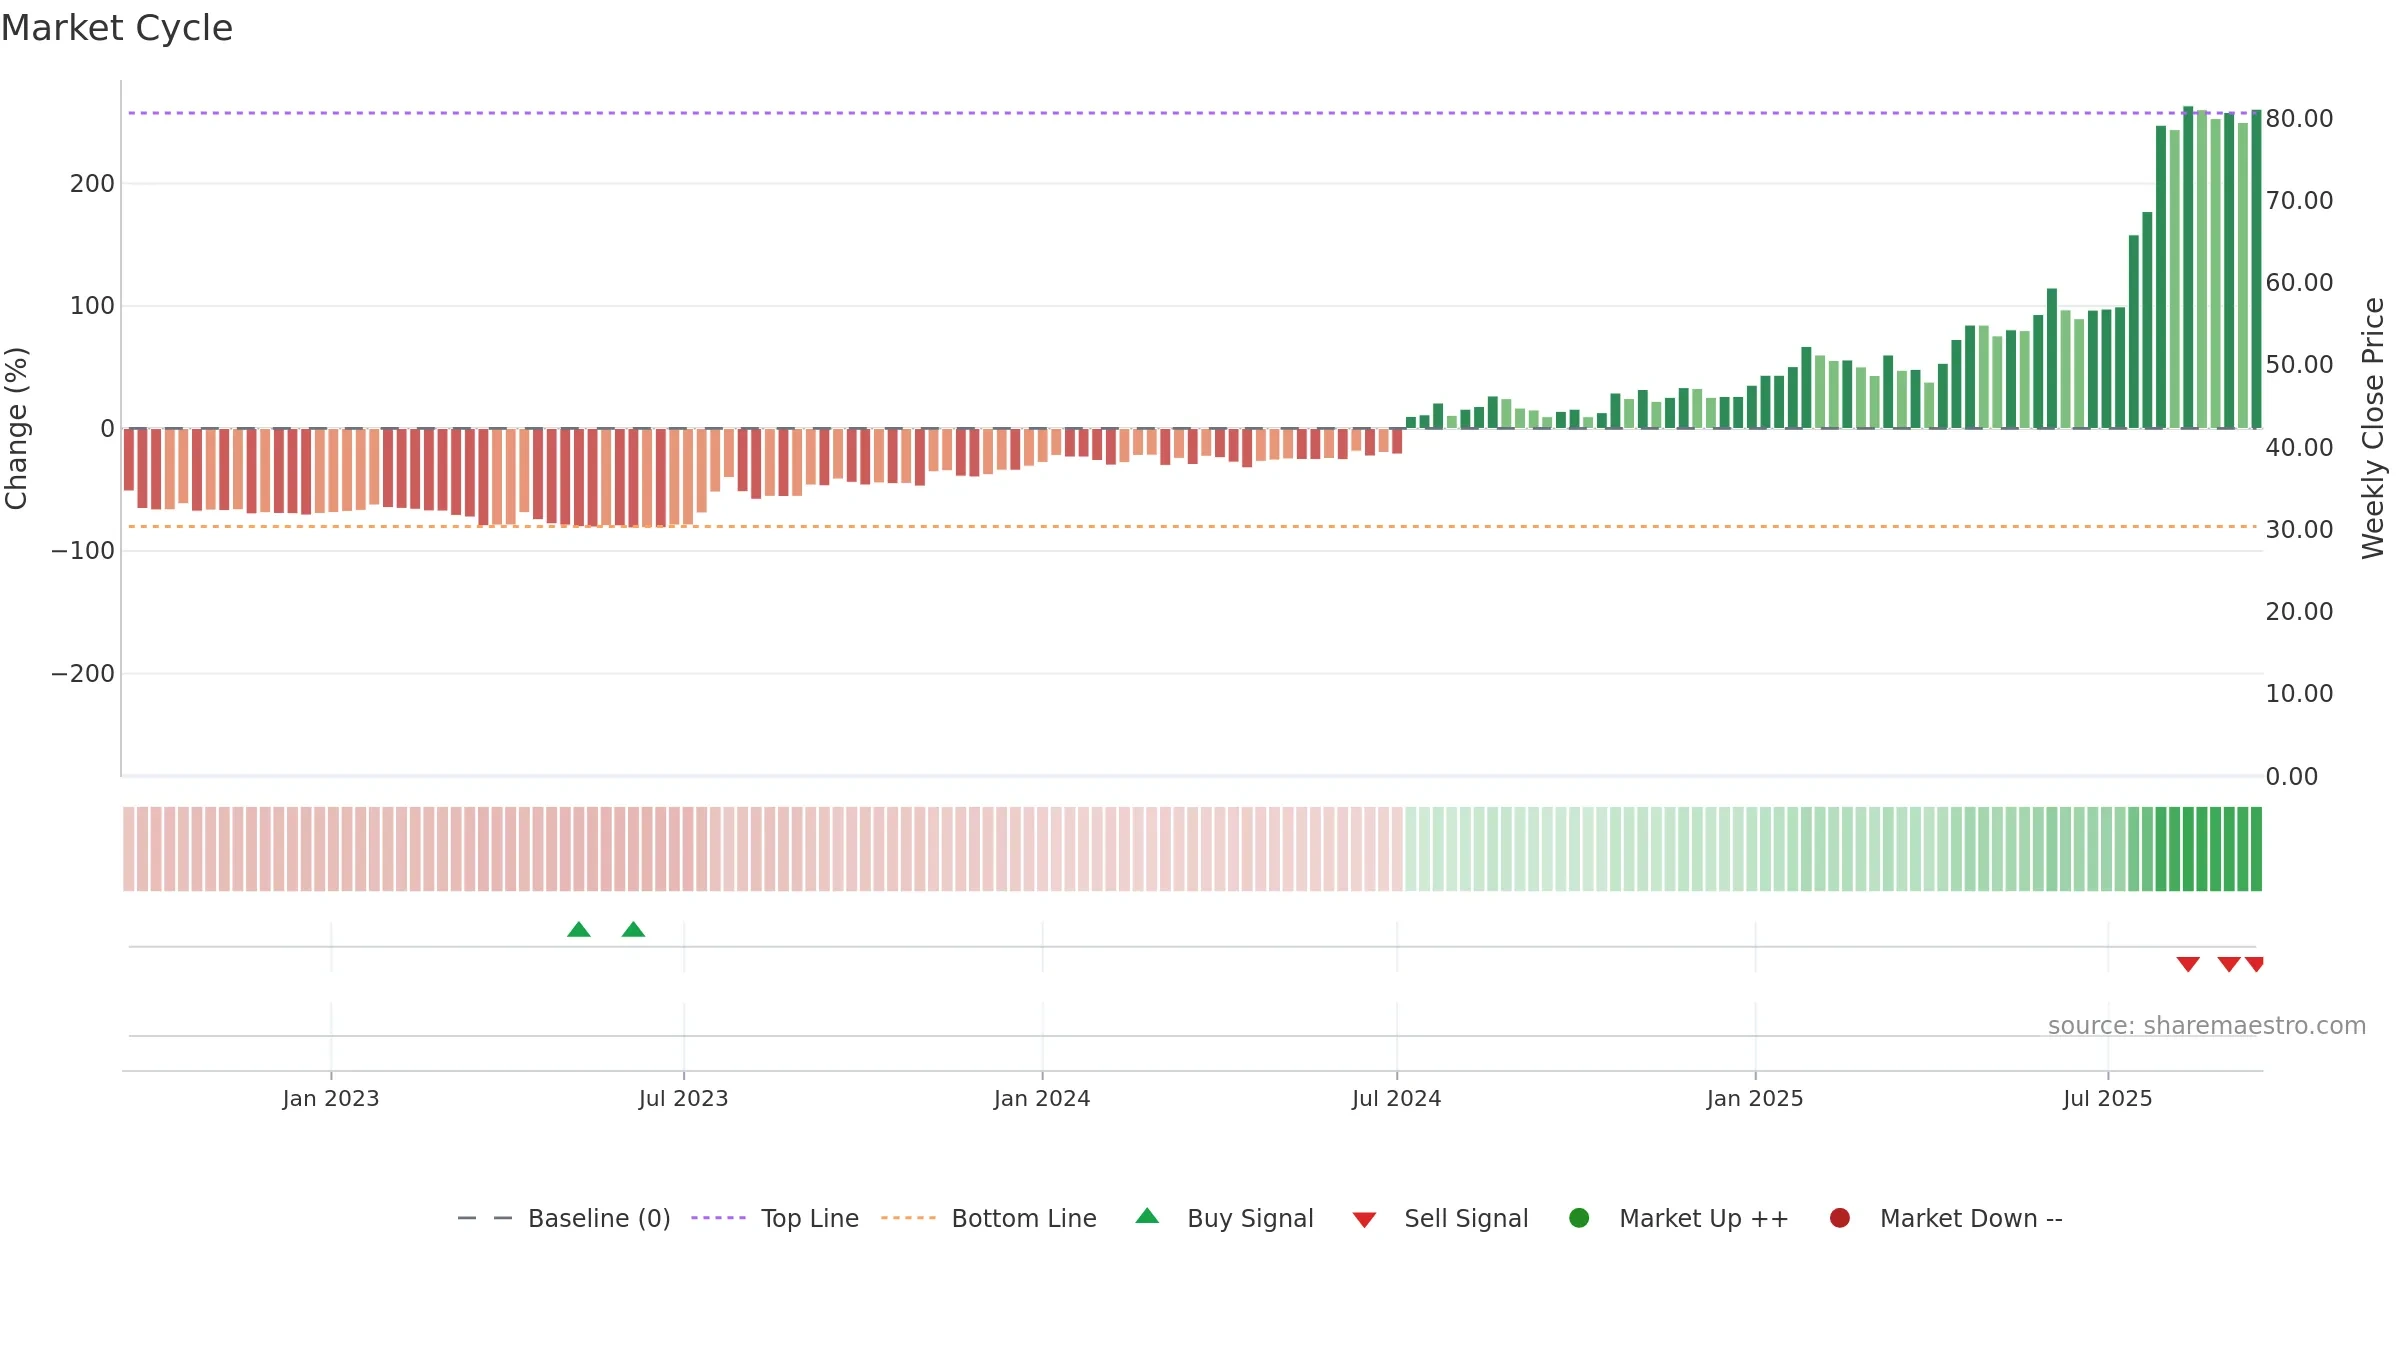
Task: Click the Jan 2024 axis label
Action: pyautogui.click(x=1042, y=1099)
